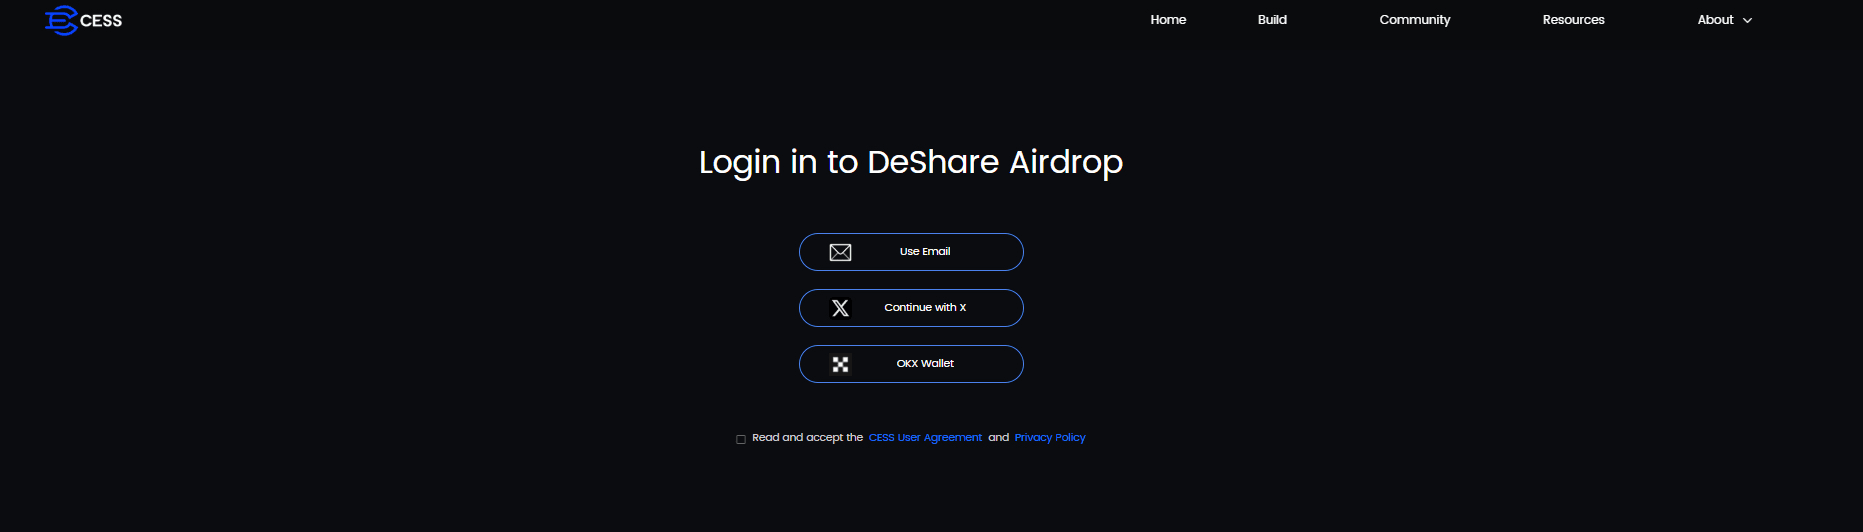Image resolution: width=1863 pixels, height=532 pixels.
Task: Connect using OKX Wallet button
Action: coord(911,364)
